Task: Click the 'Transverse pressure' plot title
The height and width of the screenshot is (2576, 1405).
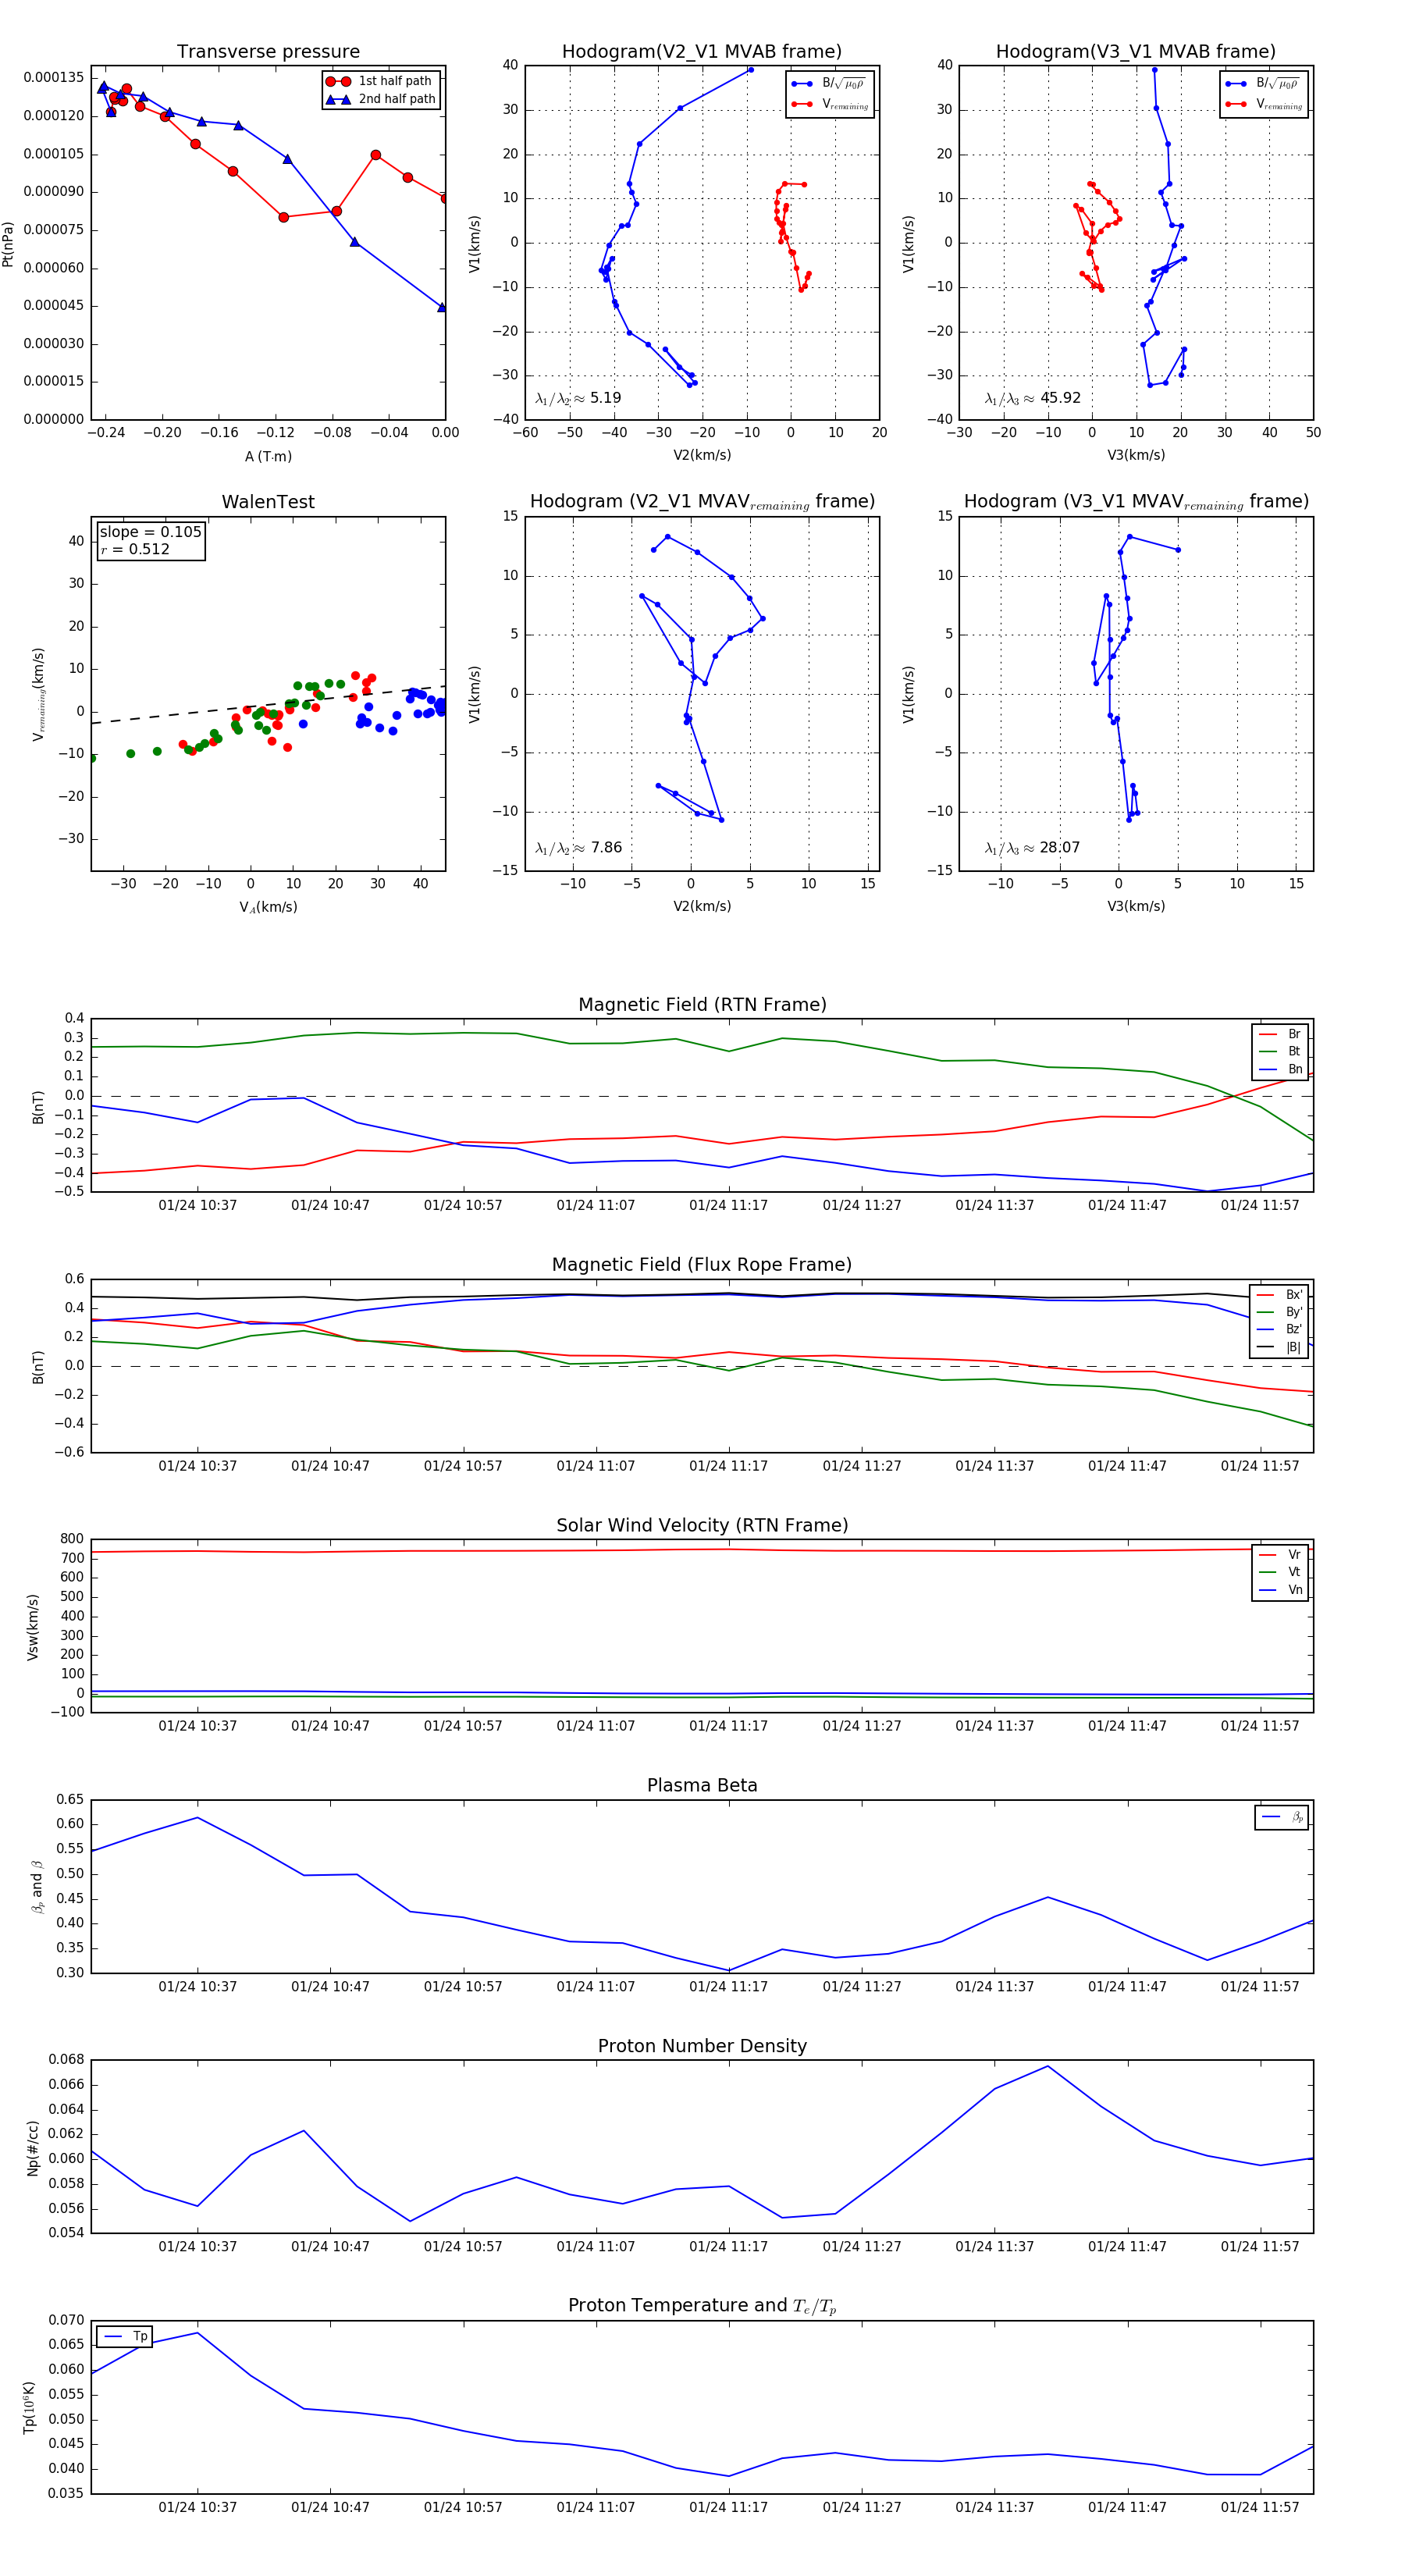Action: 268,51
